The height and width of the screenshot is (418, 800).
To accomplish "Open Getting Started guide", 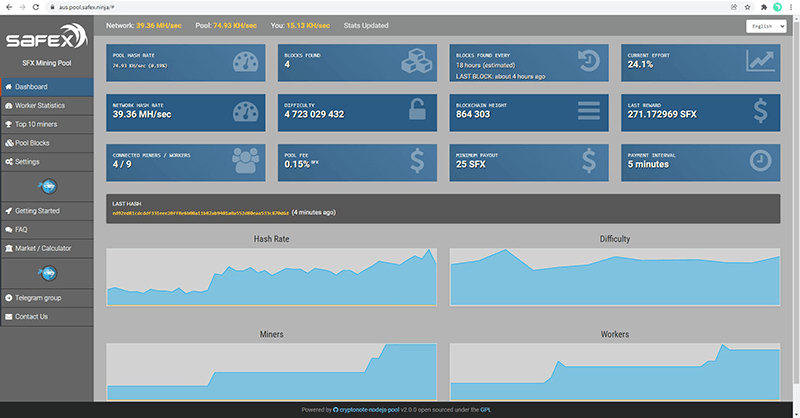I will tap(47, 211).
